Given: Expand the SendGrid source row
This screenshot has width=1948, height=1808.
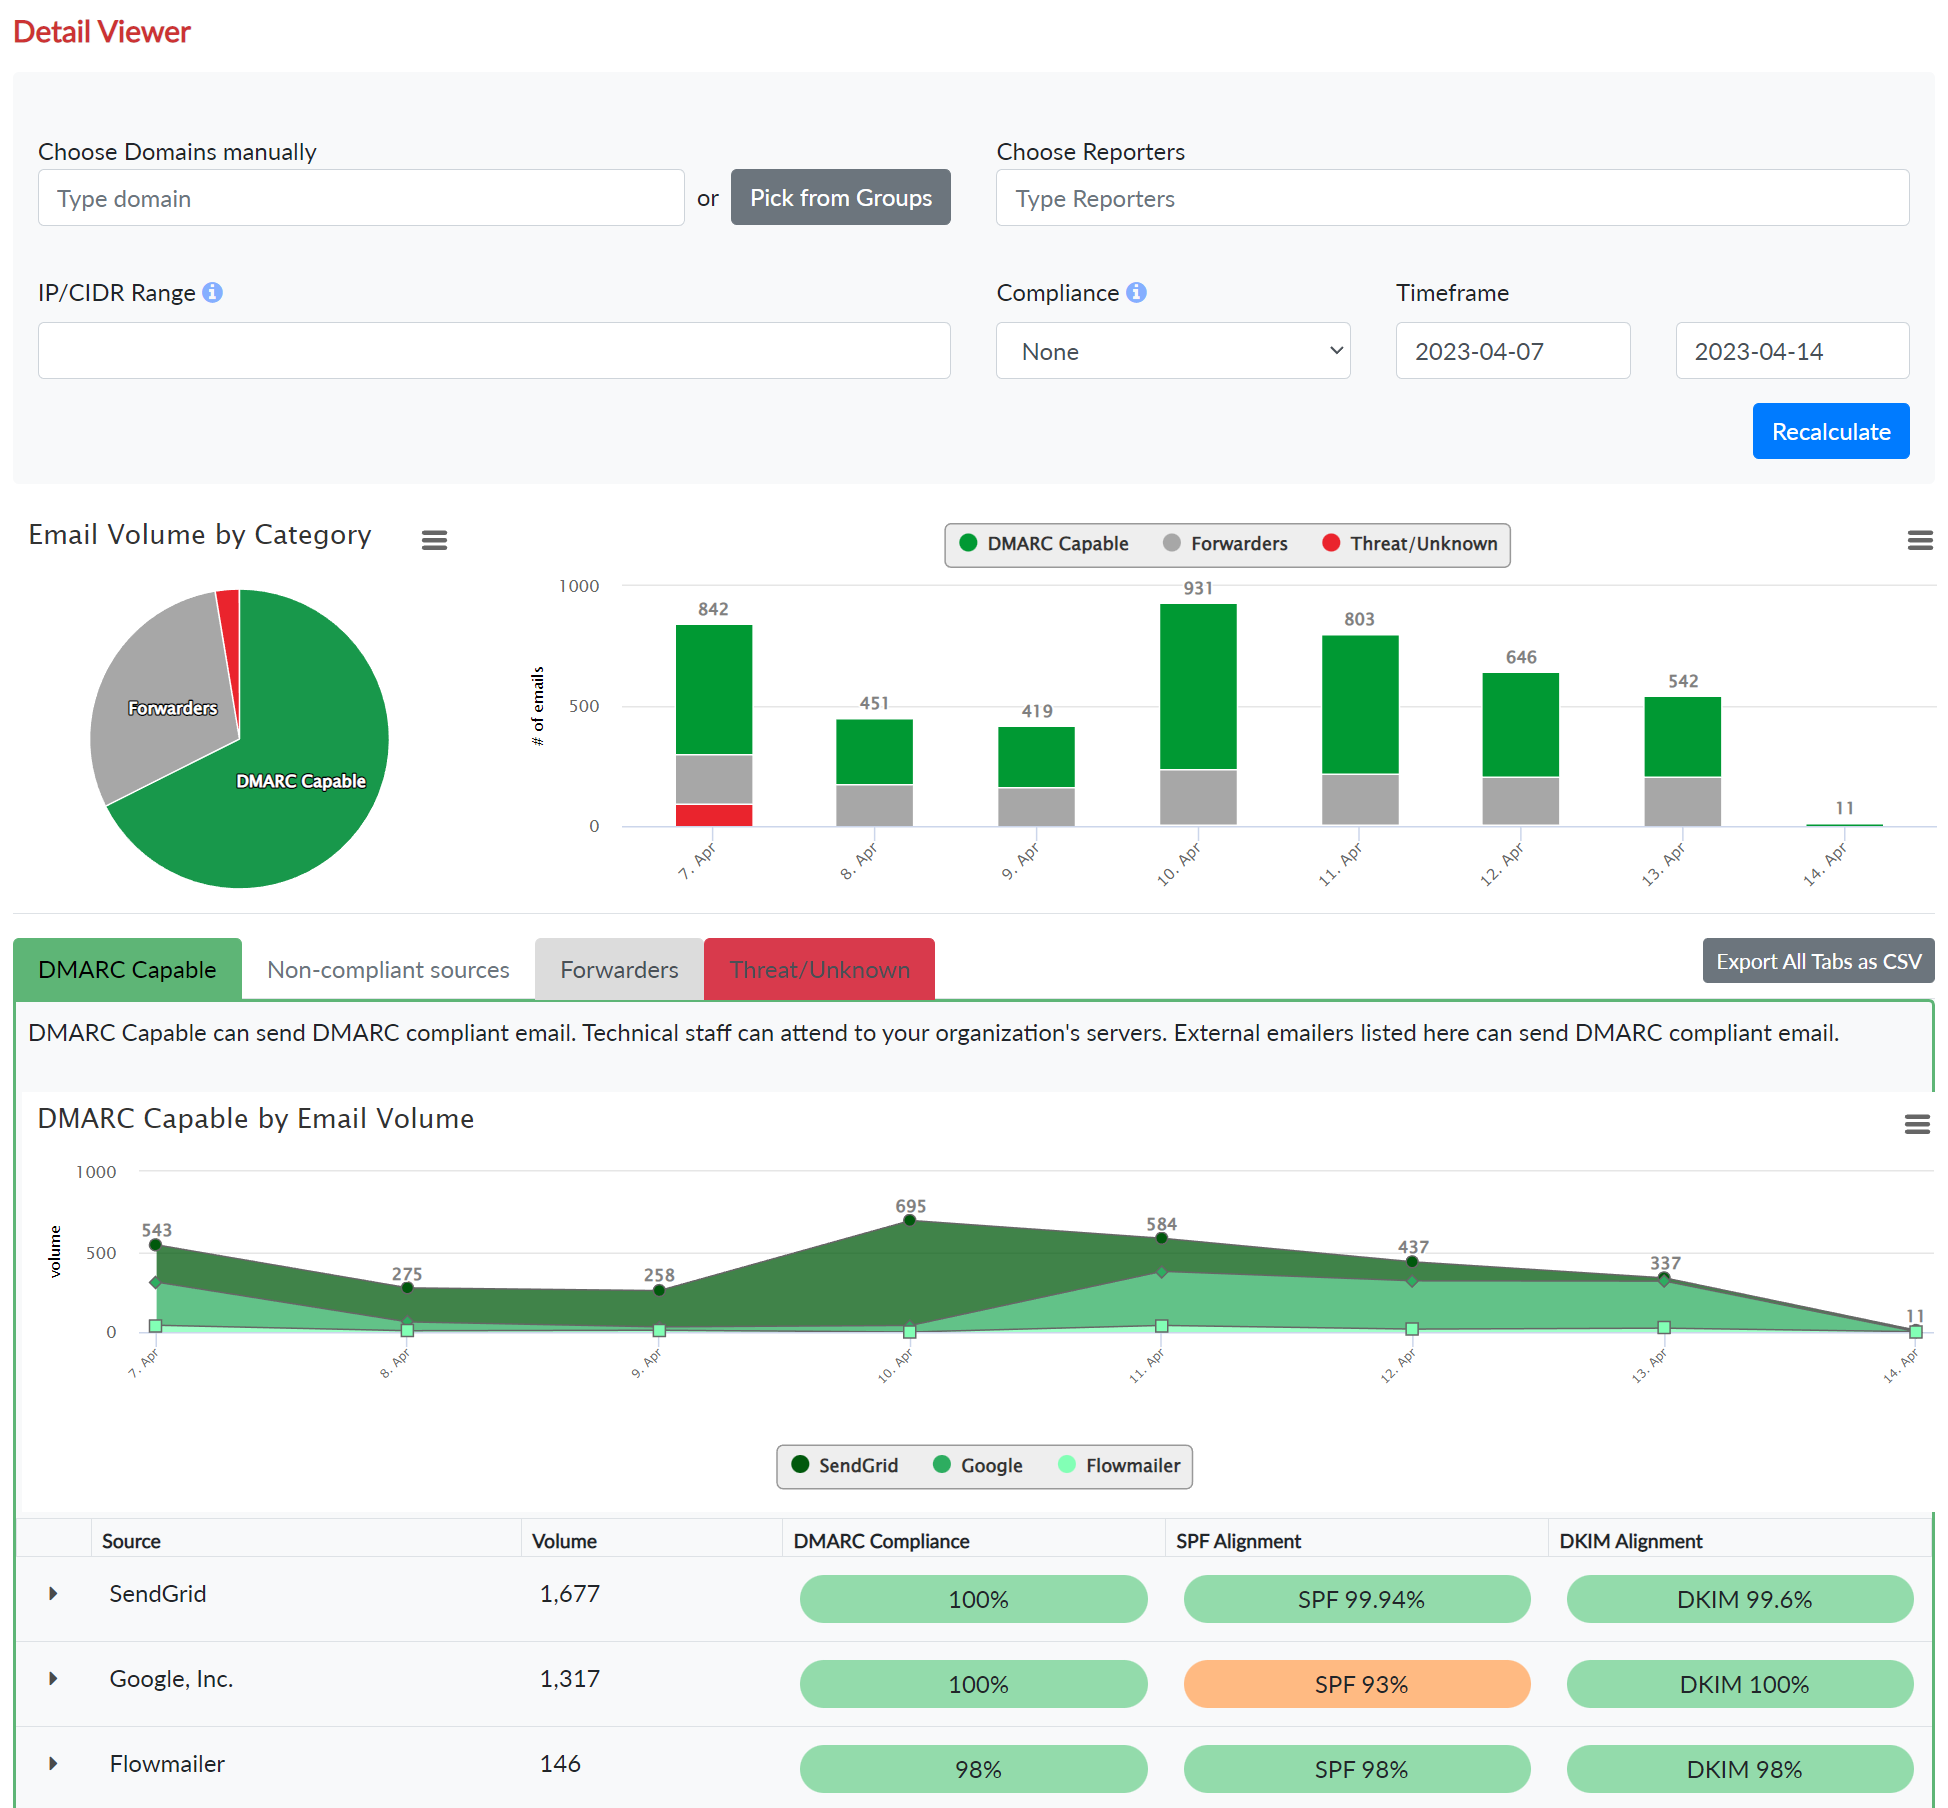Looking at the screenshot, I should tap(53, 1593).
